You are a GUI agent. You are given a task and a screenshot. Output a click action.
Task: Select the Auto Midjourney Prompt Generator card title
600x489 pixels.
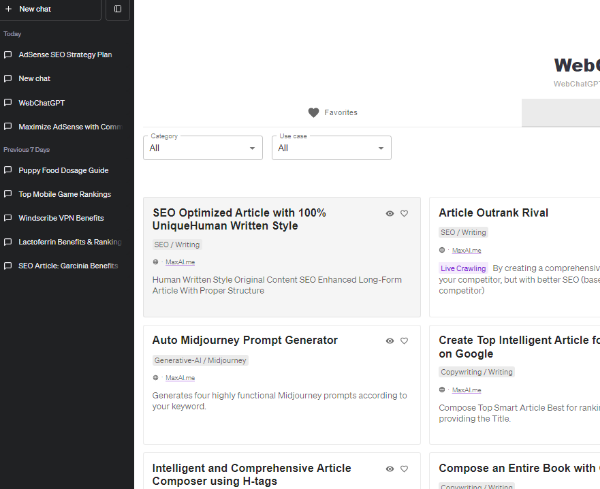[245, 340]
